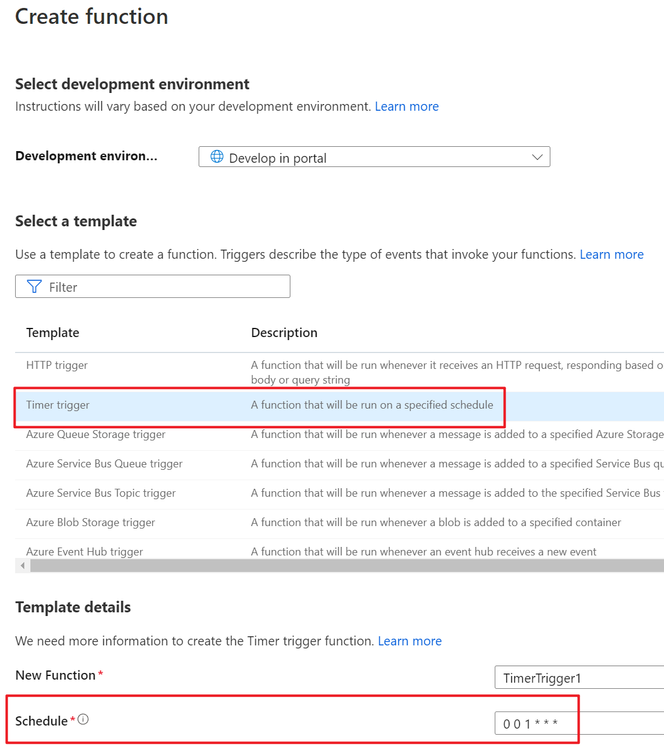Choose the Azure Queue Storage trigger row
The width and height of the screenshot is (664, 750).
[x=96, y=434]
